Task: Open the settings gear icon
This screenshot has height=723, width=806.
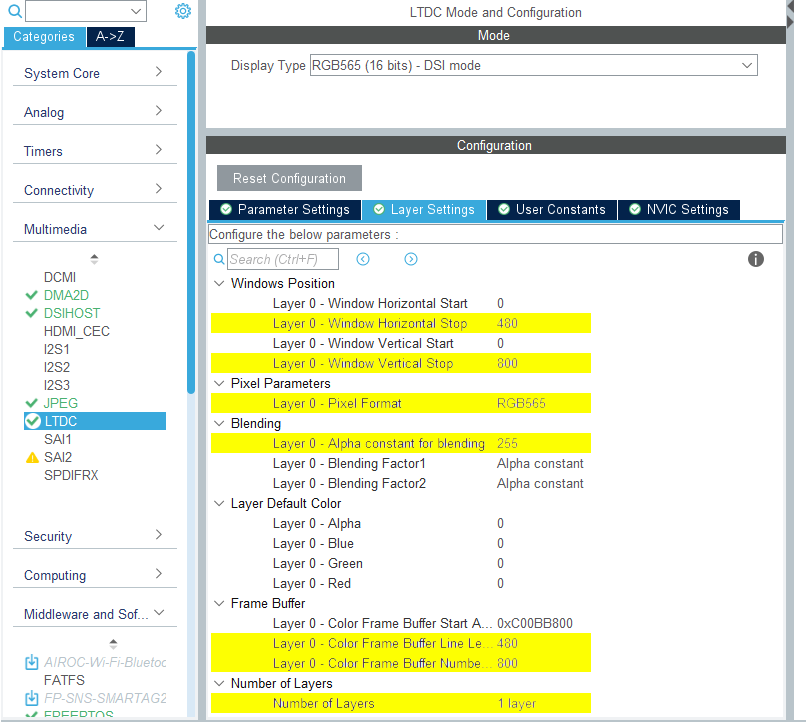Action: click(182, 11)
